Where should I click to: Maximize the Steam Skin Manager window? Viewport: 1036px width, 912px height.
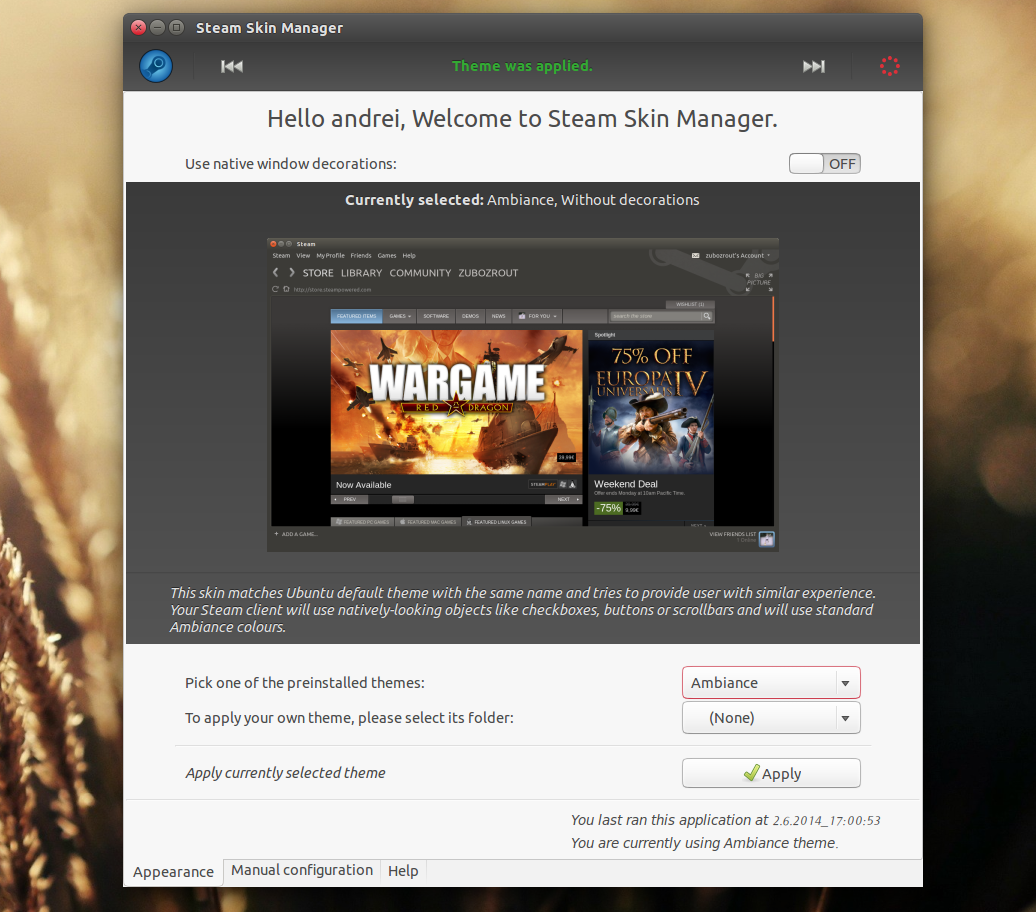(176, 27)
